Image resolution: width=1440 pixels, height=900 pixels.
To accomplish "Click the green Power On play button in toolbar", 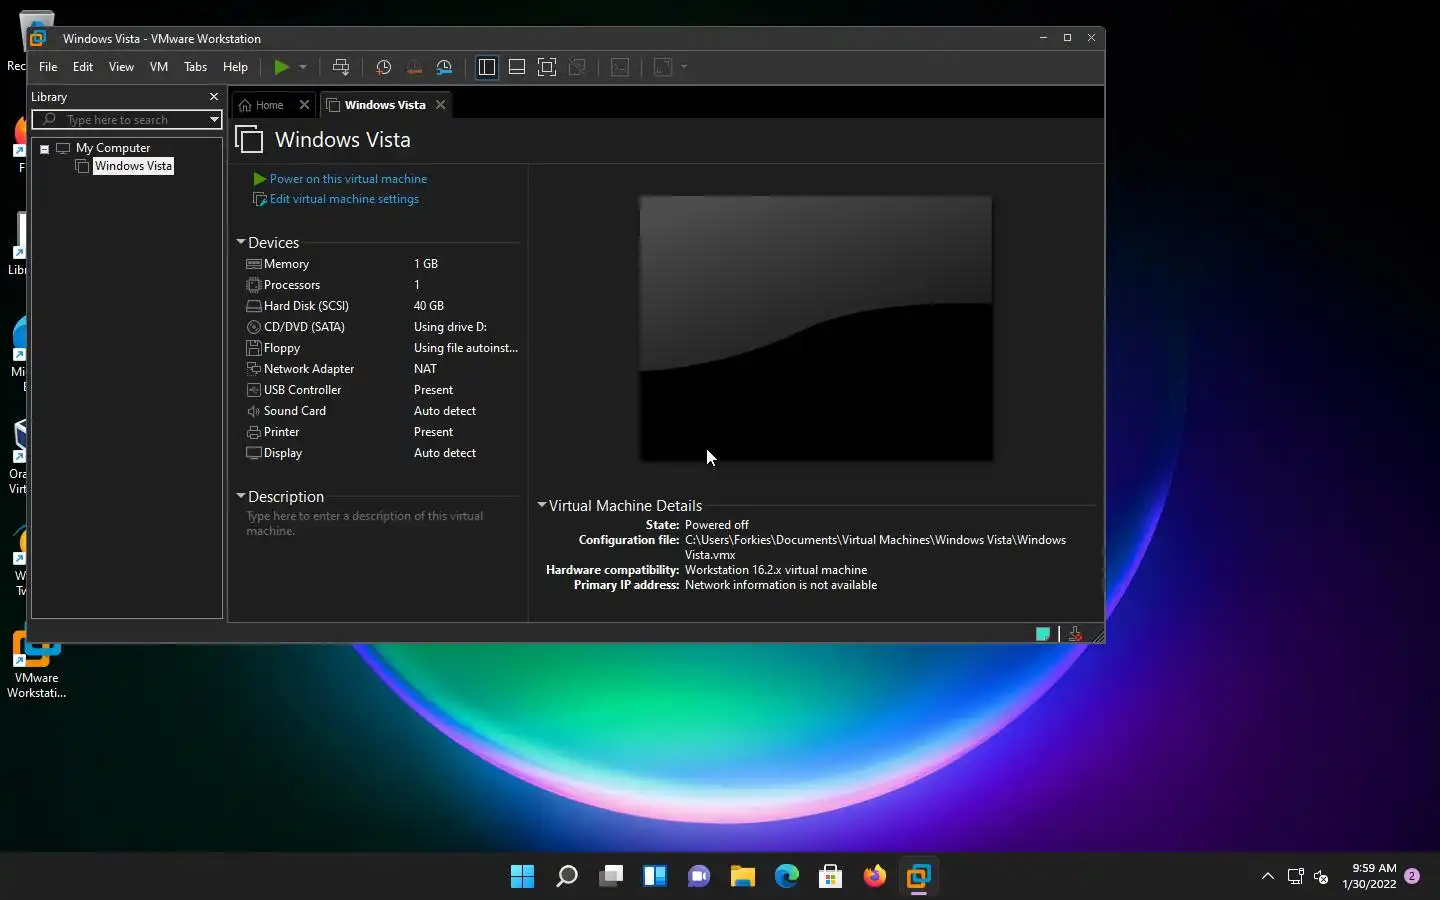I will pos(282,67).
